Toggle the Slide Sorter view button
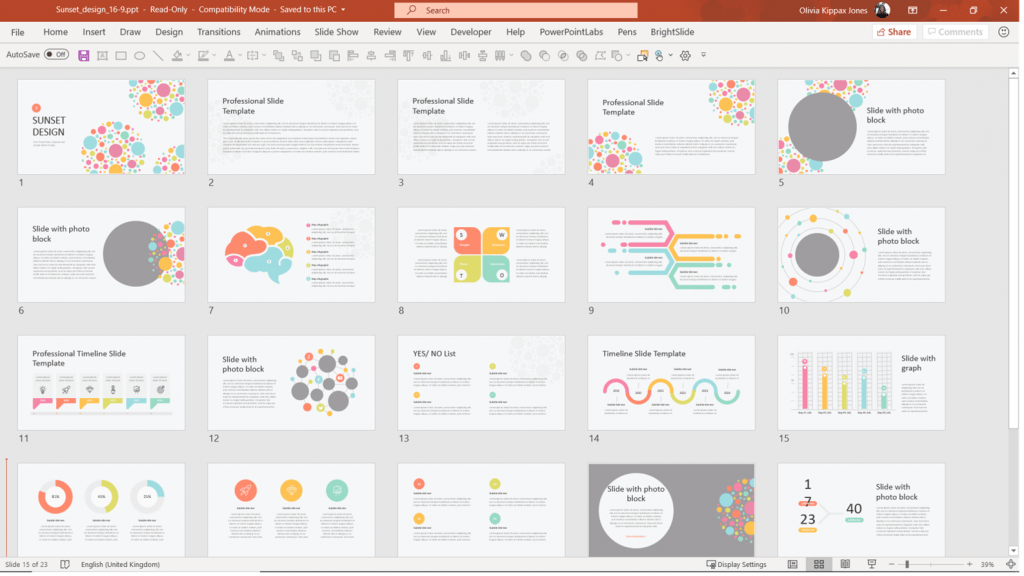Screen dimensions: 1024x576 coord(818,563)
